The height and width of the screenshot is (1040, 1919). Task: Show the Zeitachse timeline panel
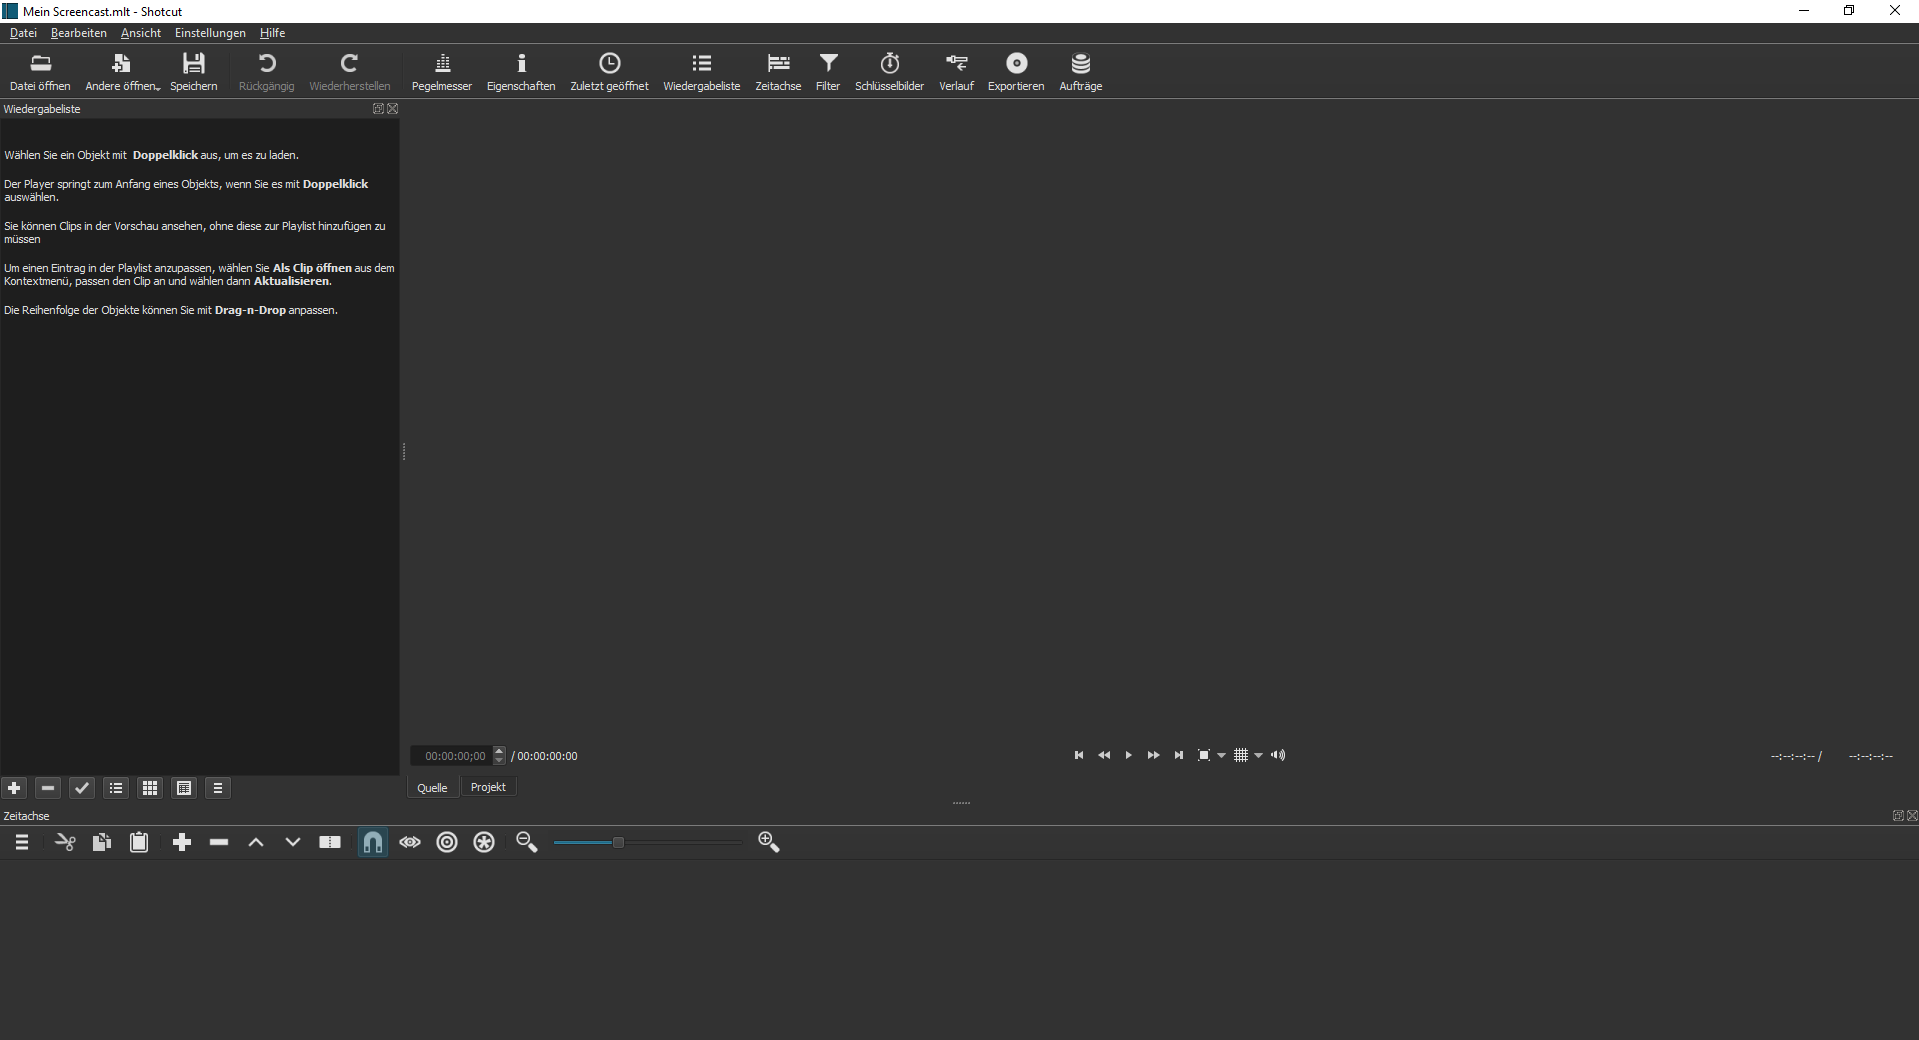click(778, 72)
